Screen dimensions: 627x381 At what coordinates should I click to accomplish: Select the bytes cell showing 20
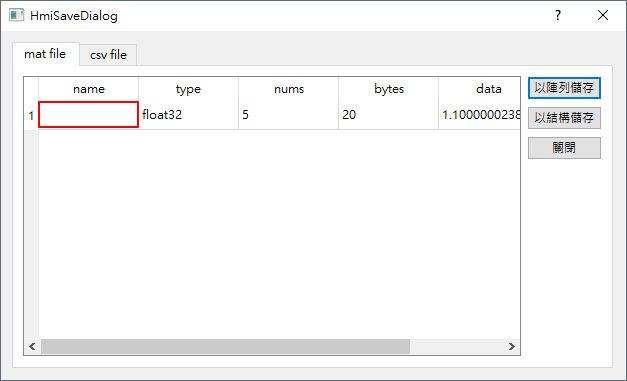[x=388, y=115]
